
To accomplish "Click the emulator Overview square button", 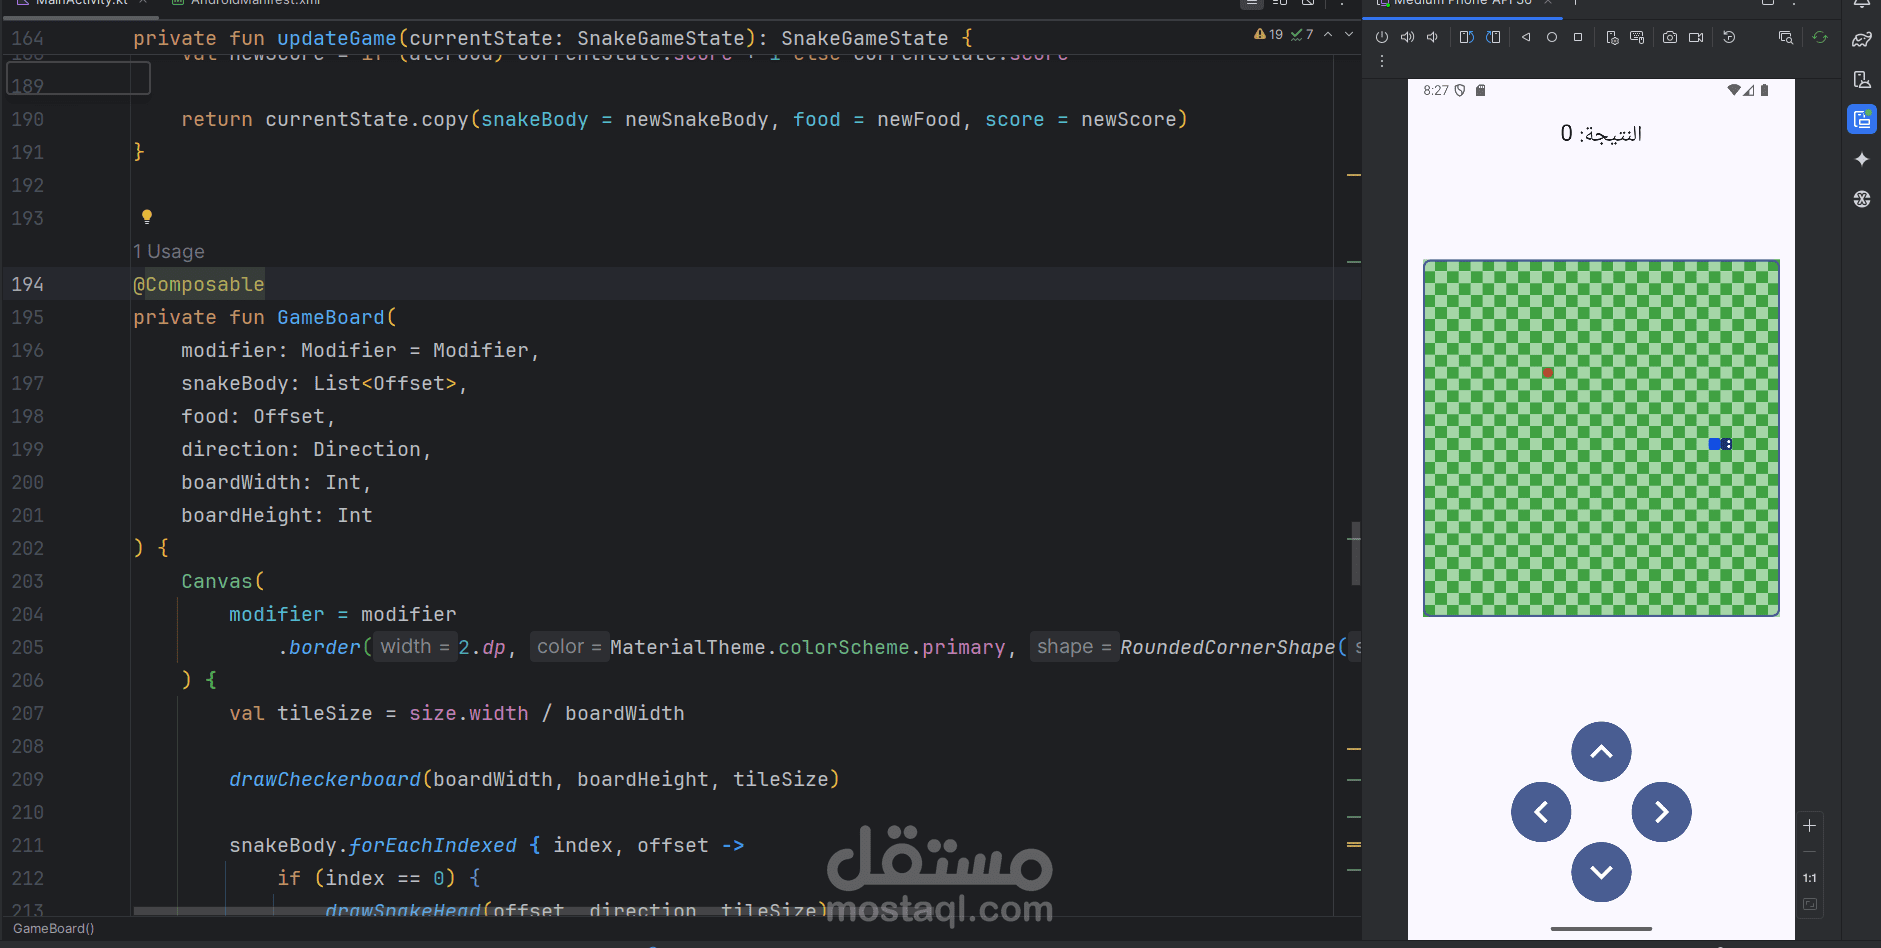I will 1578,37.
